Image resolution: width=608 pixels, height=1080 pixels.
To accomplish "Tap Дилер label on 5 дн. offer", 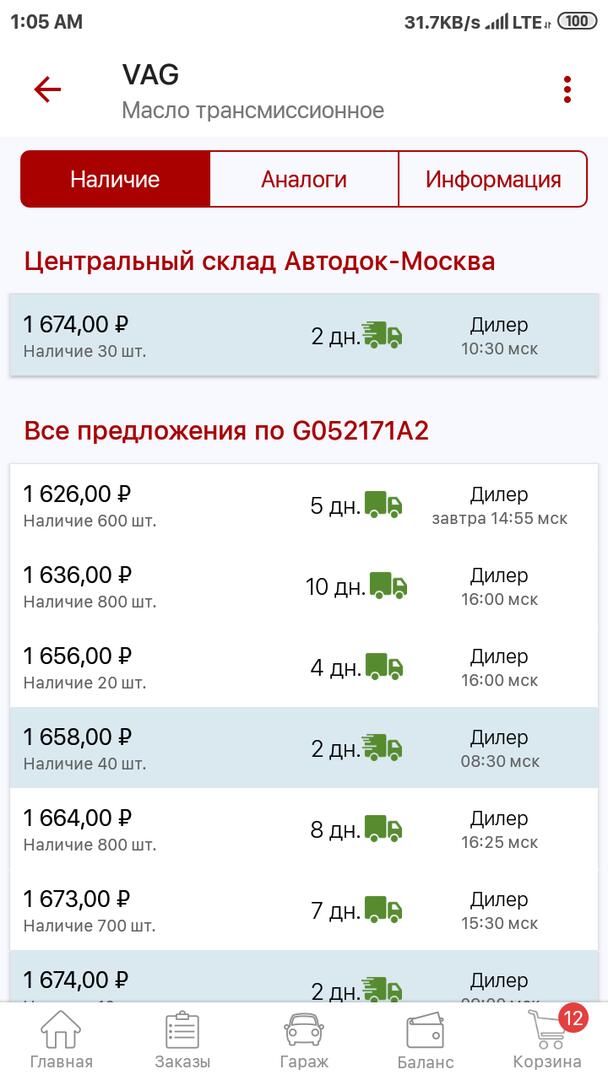I will (499, 494).
